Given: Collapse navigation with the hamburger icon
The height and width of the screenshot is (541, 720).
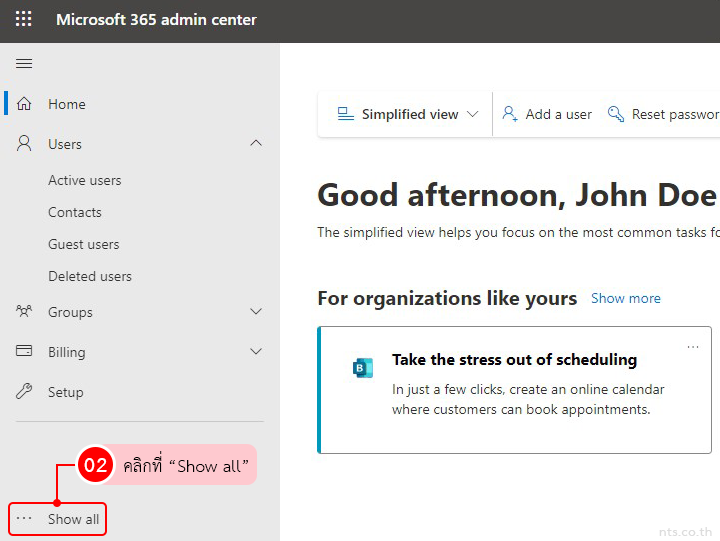Looking at the screenshot, I should [24, 63].
